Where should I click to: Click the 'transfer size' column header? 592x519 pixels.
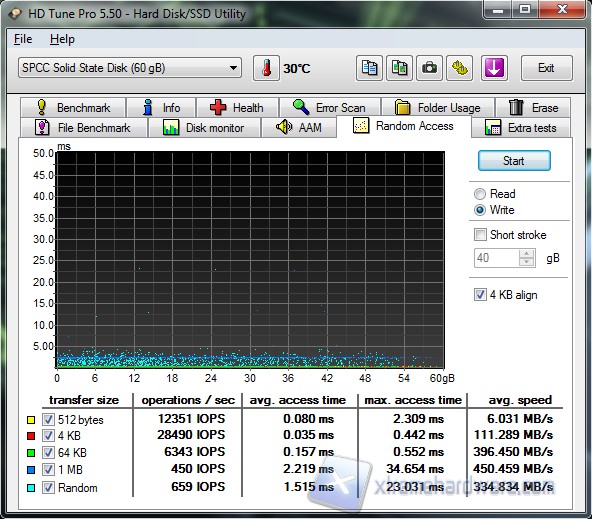pos(84,400)
